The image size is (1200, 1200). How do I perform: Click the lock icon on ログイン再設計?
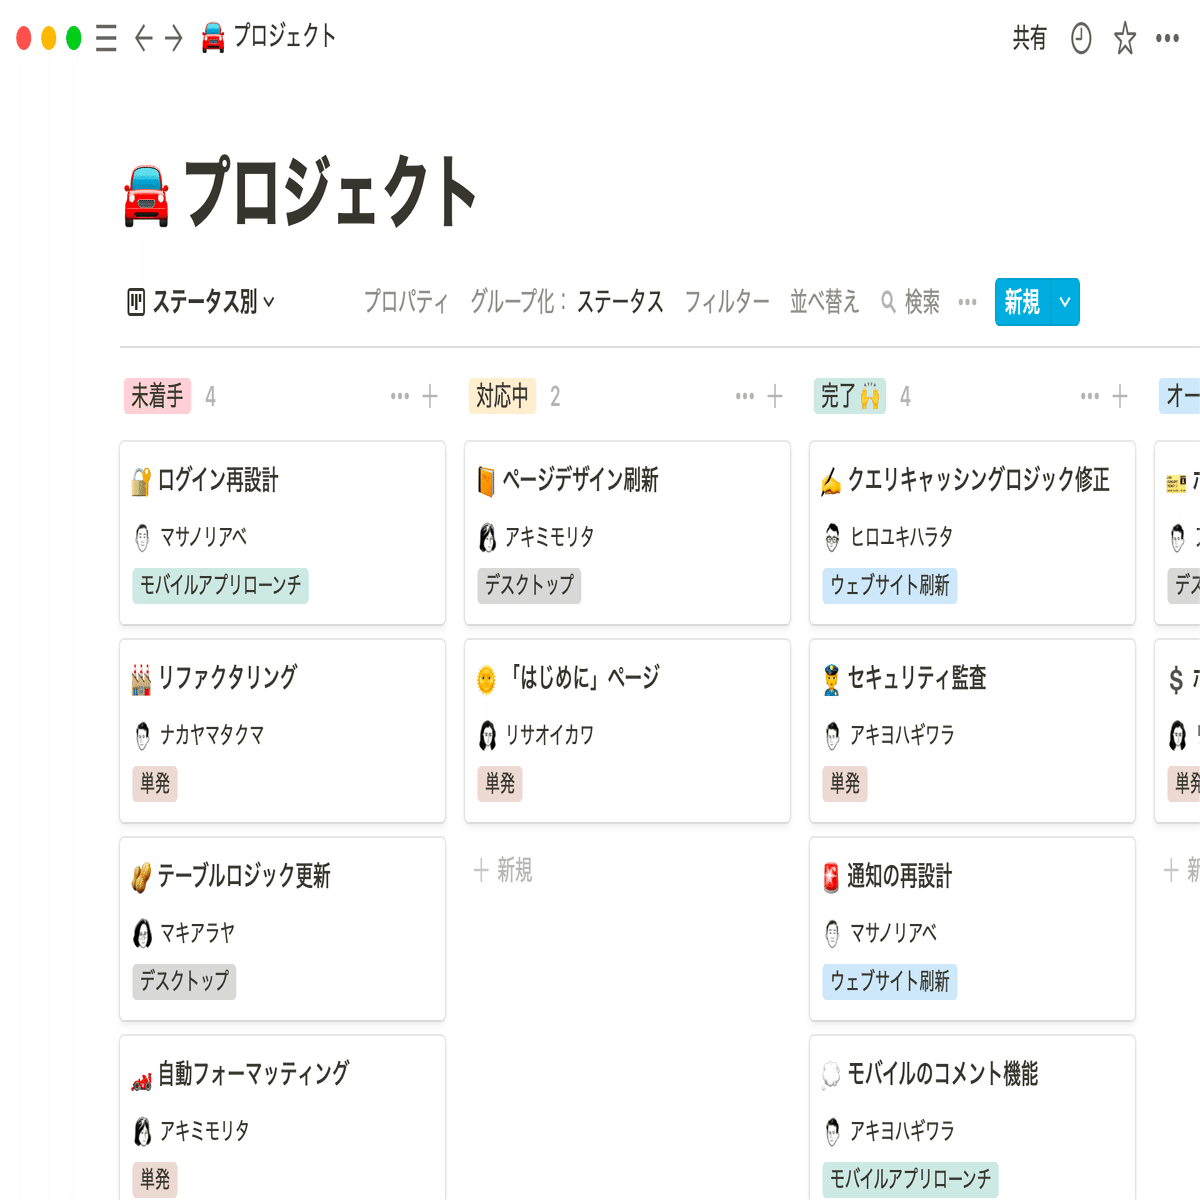141,481
